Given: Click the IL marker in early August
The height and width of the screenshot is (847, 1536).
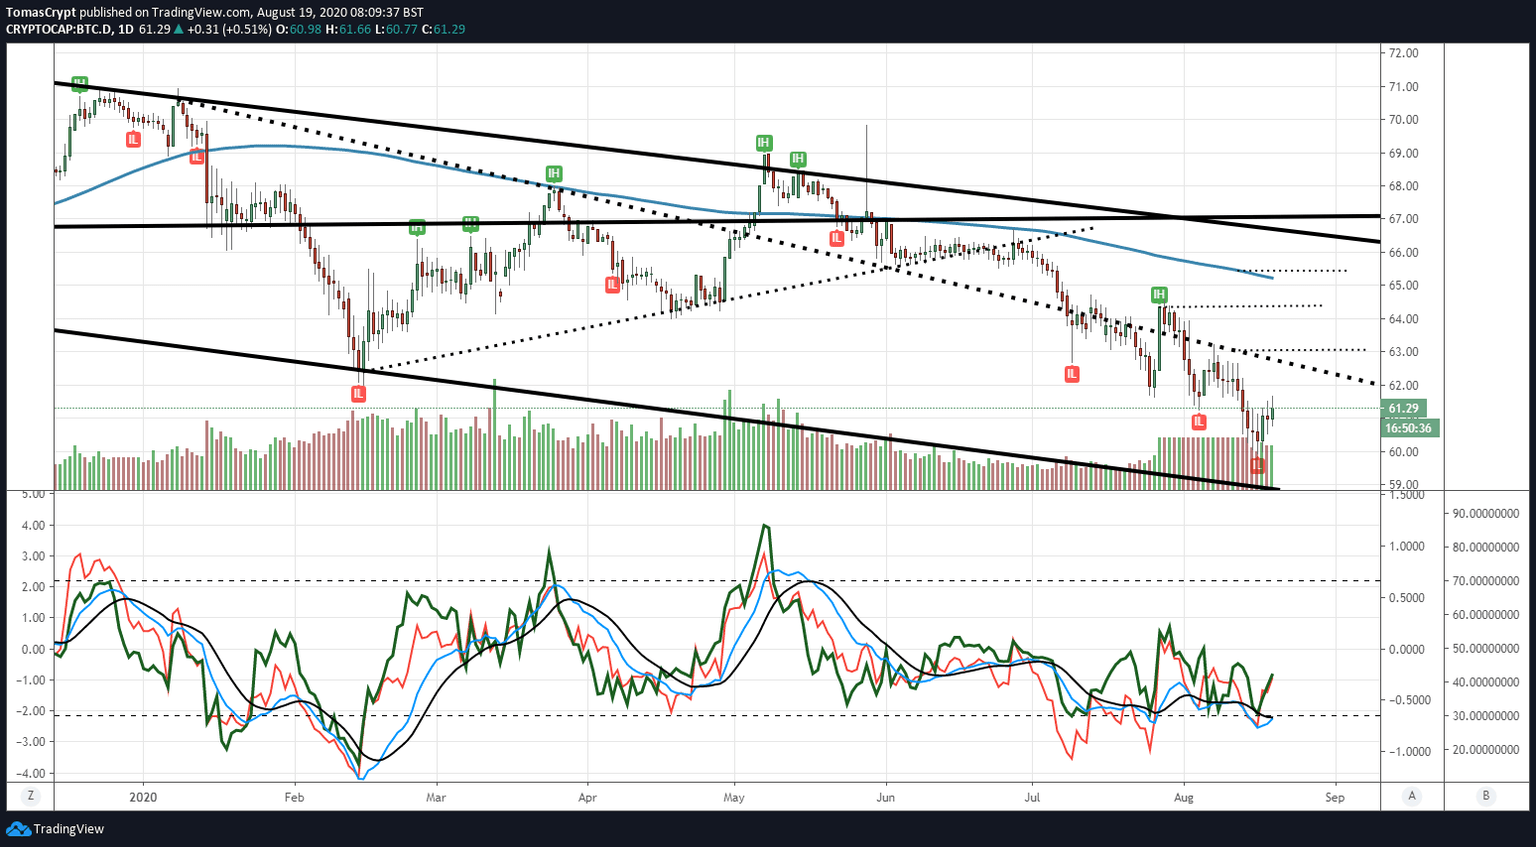Looking at the screenshot, I should coord(1199,422).
